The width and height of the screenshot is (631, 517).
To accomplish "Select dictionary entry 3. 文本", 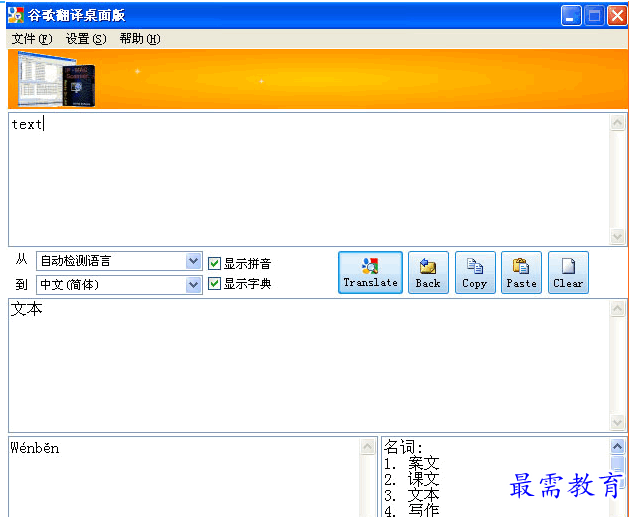I will click(x=411, y=495).
